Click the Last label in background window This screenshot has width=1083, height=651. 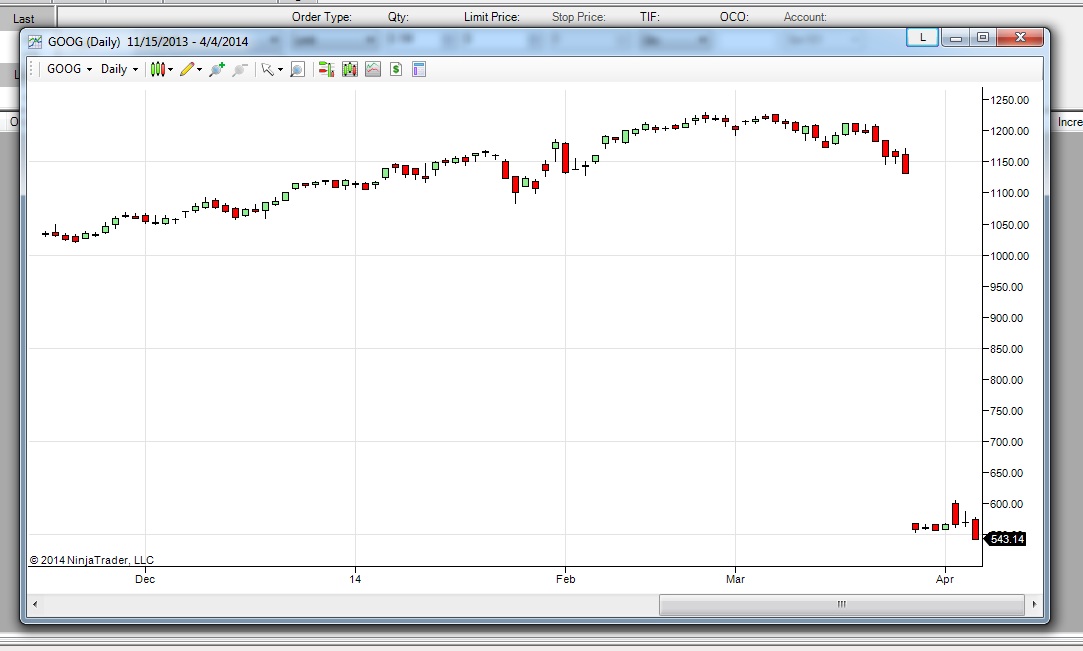(23, 19)
